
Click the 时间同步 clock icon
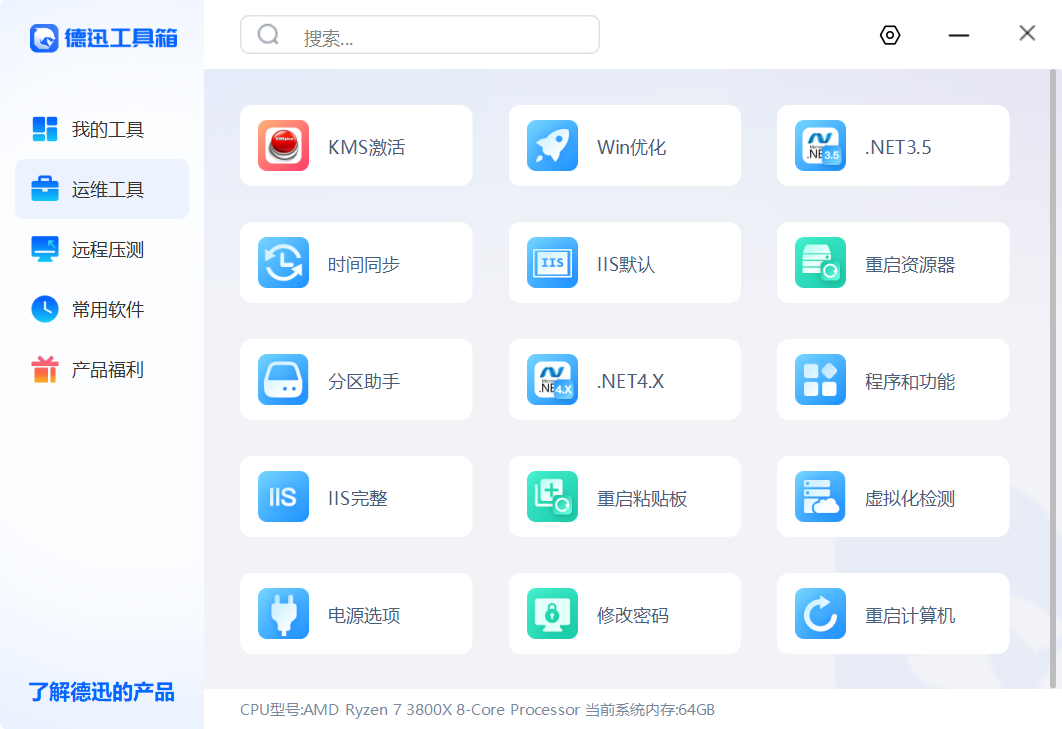[x=283, y=263]
